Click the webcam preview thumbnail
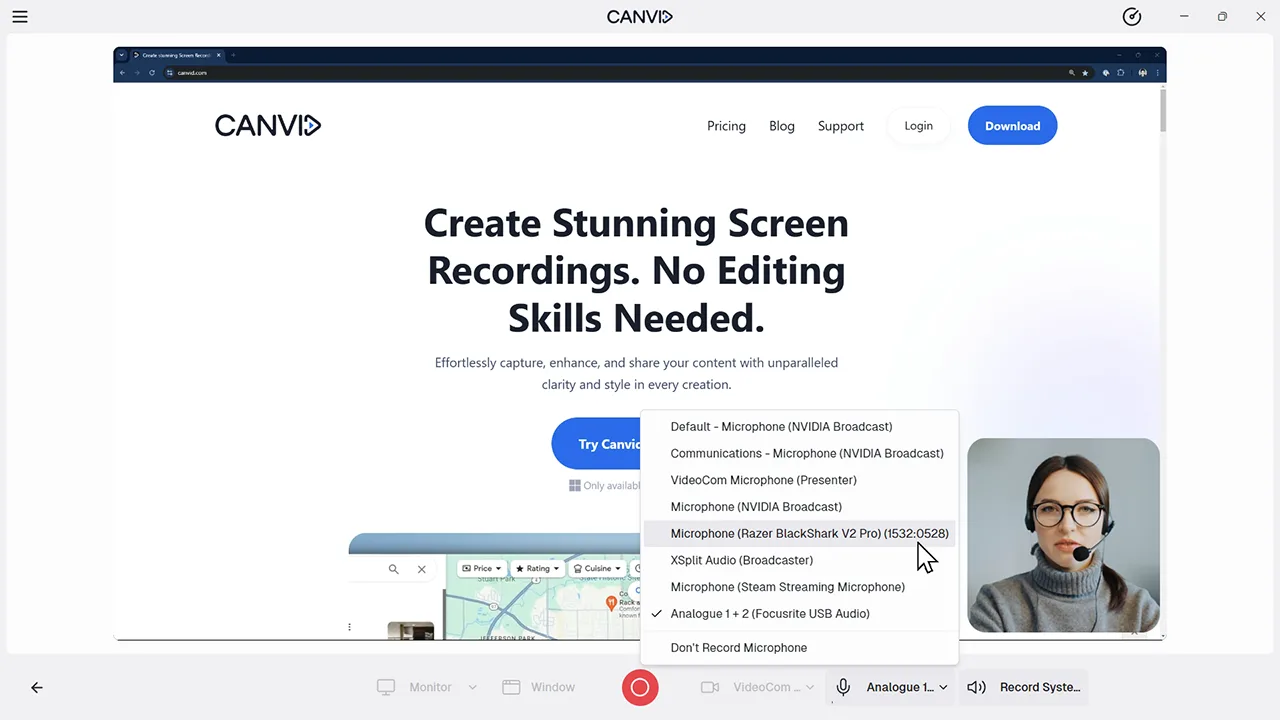The width and height of the screenshot is (1280, 720). click(1063, 535)
